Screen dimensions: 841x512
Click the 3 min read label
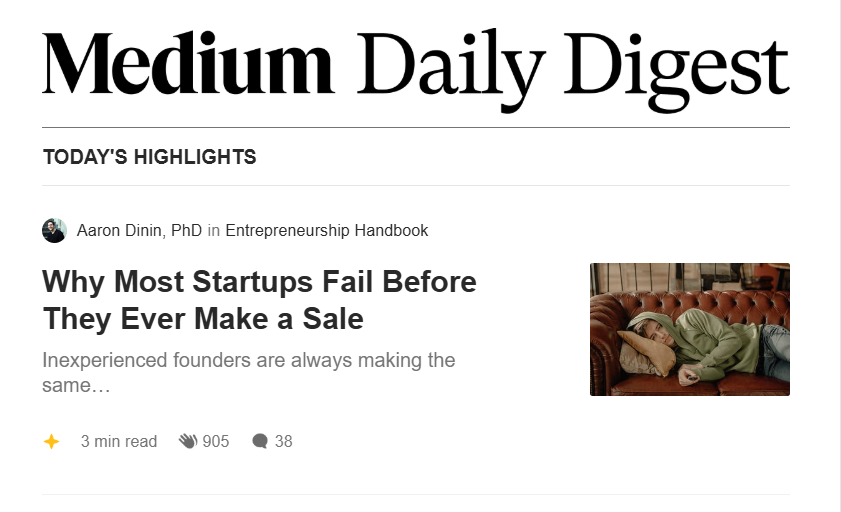(x=119, y=441)
